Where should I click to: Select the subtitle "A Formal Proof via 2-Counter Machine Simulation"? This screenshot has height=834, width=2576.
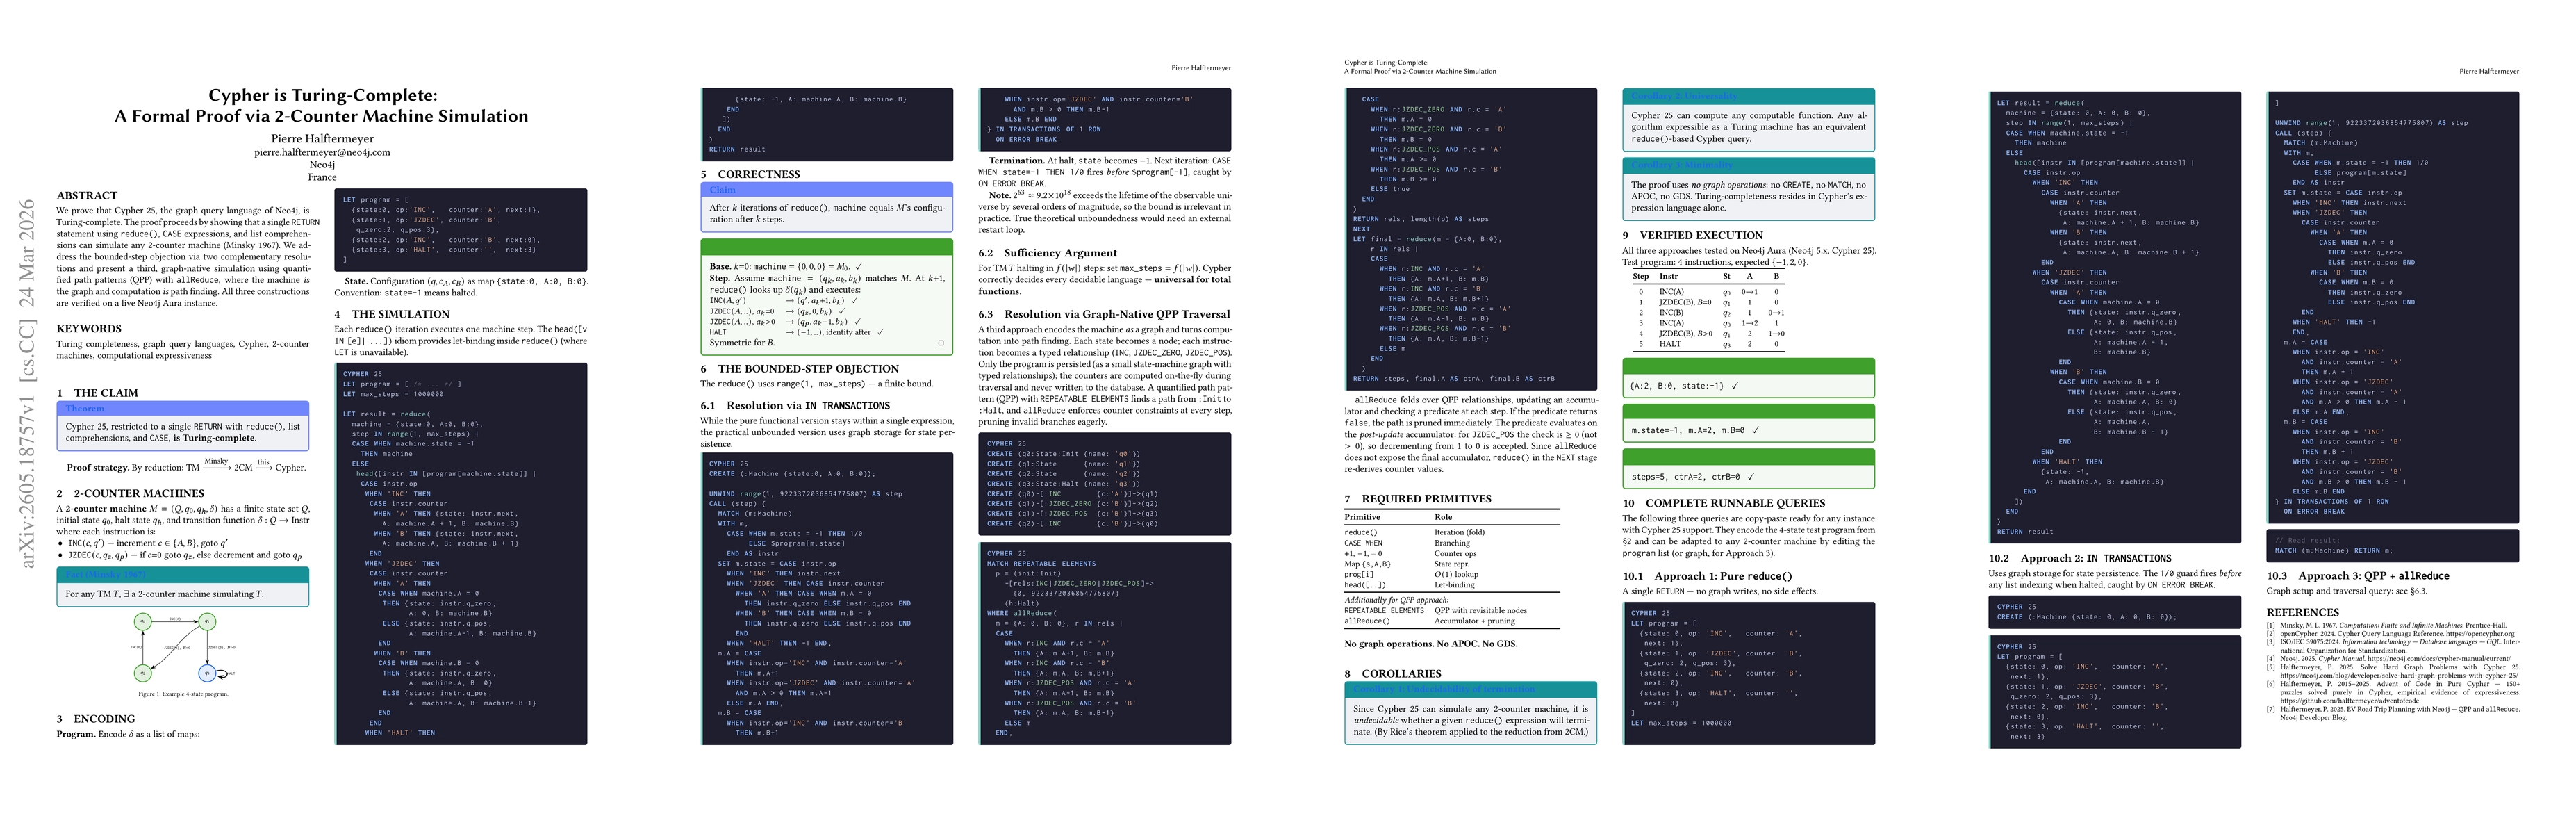point(322,116)
